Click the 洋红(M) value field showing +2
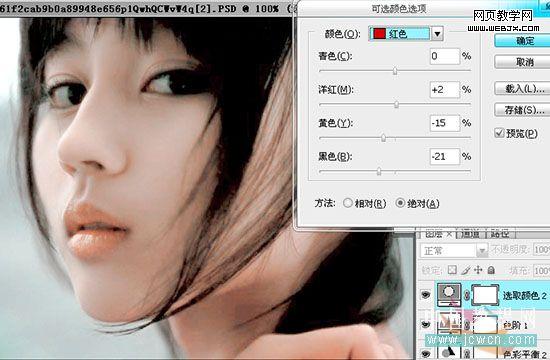The width and height of the screenshot is (550, 360). tap(444, 89)
